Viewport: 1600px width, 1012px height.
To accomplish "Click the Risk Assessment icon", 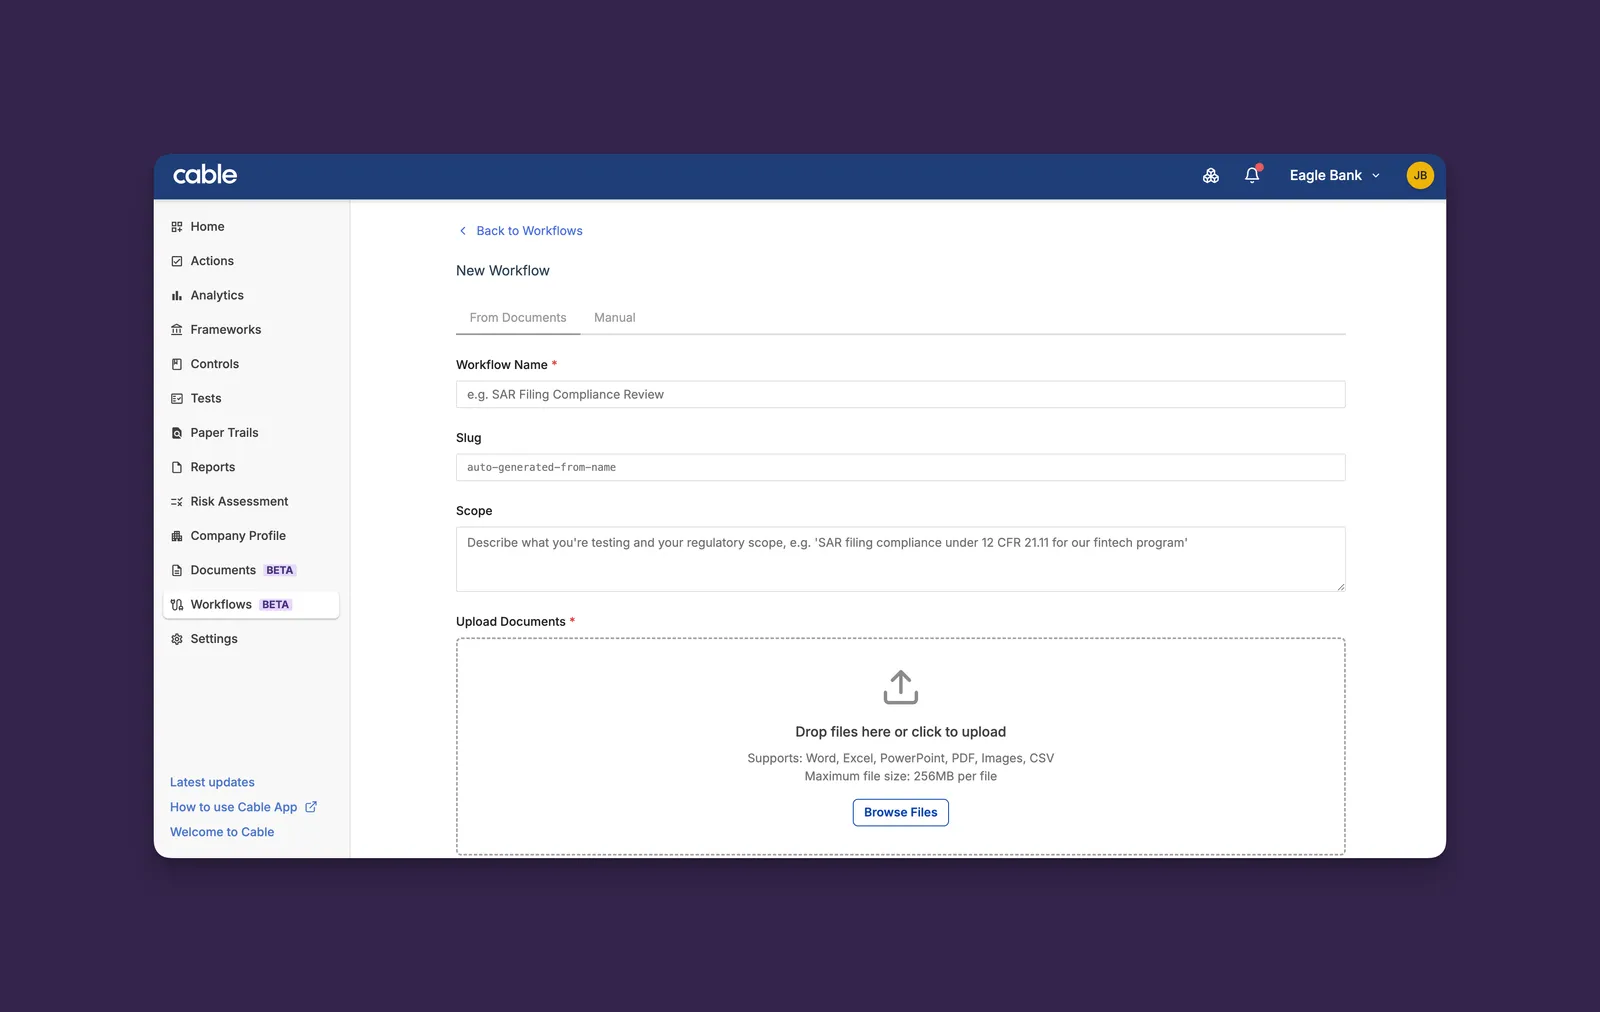I will tap(177, 502).
